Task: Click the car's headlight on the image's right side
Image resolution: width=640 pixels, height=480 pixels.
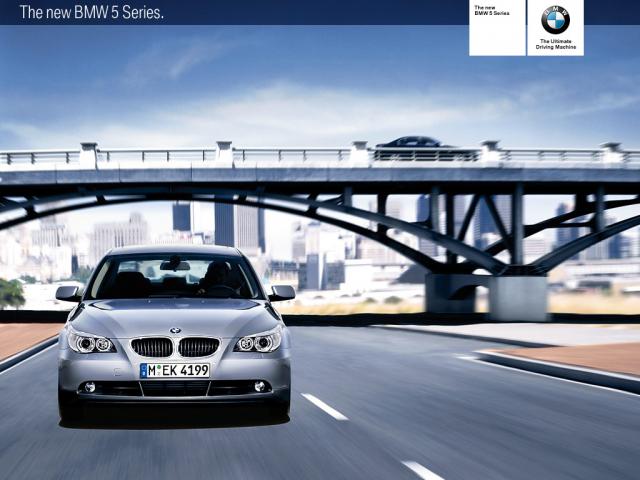Action: click(x=259, y=343)
